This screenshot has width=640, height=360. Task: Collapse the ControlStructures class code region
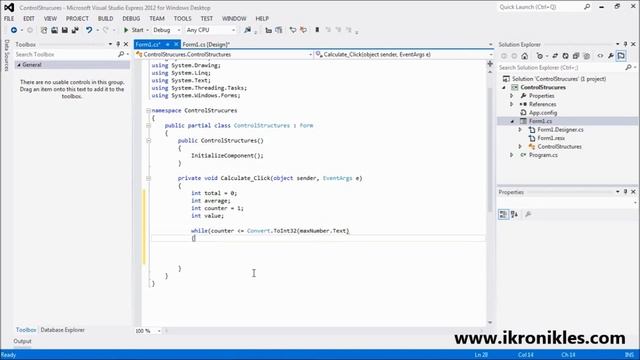pos(148,126)
